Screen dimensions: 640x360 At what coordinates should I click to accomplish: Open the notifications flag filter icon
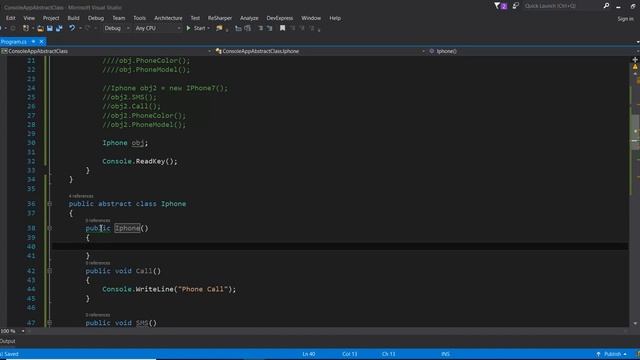(497, 6)
